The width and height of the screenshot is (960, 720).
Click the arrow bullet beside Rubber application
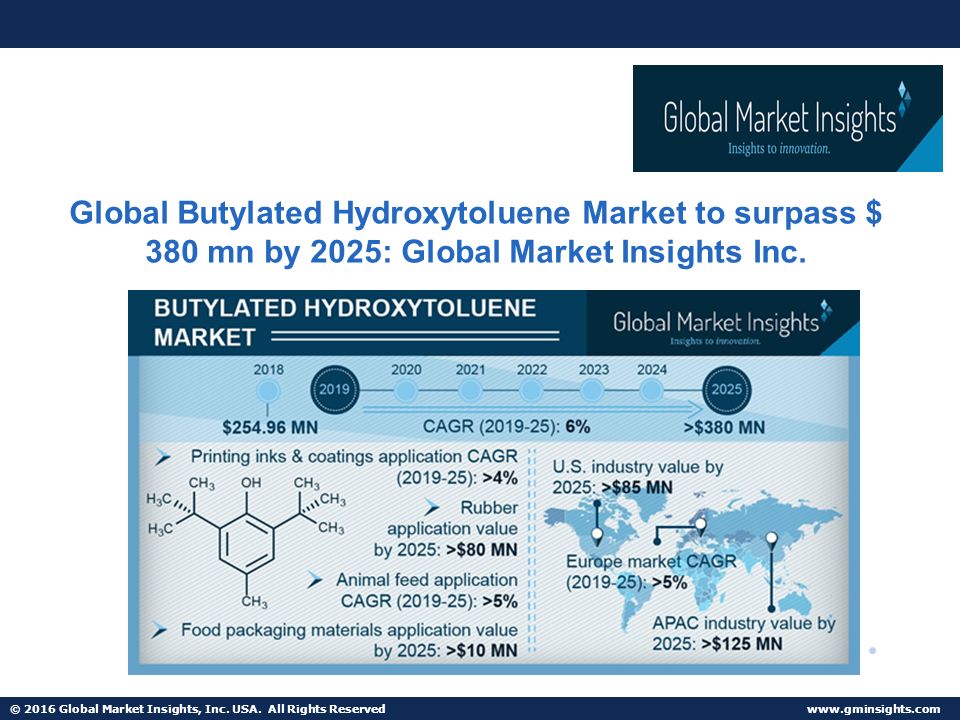[432, 508]
